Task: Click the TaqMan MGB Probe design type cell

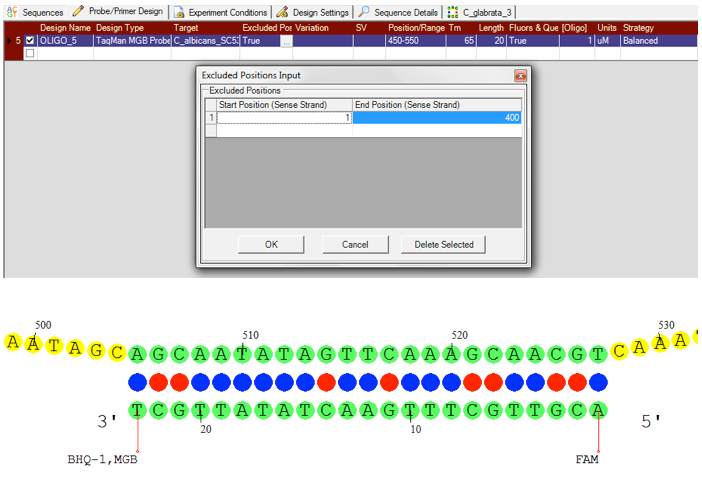Action: click(x=132, y=41)
